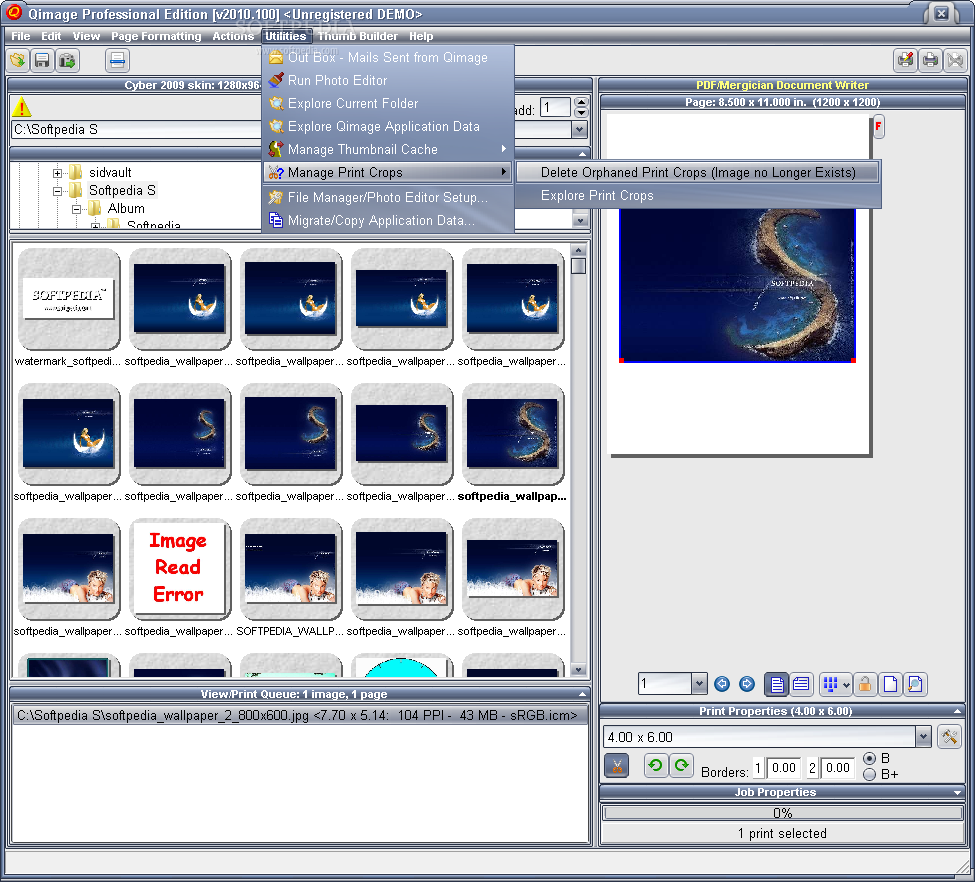Collapse the Album folder node
975x882 pixels.
76,209
